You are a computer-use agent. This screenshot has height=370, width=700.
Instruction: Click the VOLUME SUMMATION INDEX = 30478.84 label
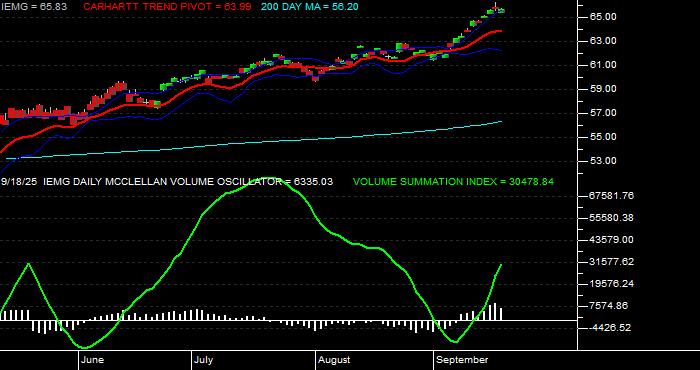pos(453,182)
